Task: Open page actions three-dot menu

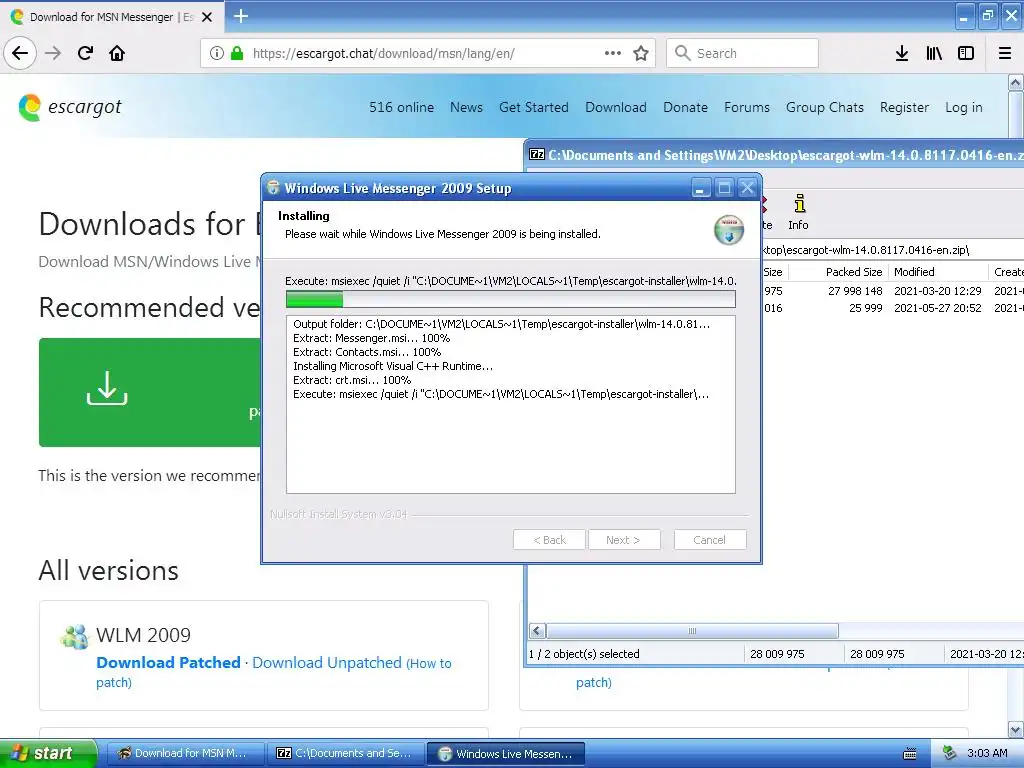Action: [613, 53]
